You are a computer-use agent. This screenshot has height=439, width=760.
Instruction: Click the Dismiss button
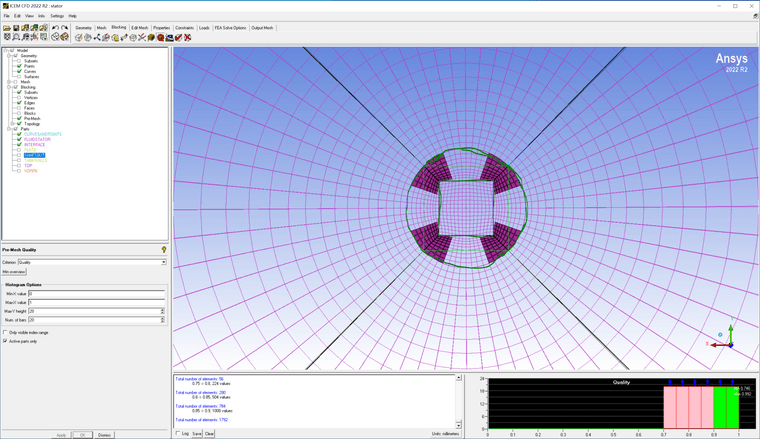coord(104,435)
